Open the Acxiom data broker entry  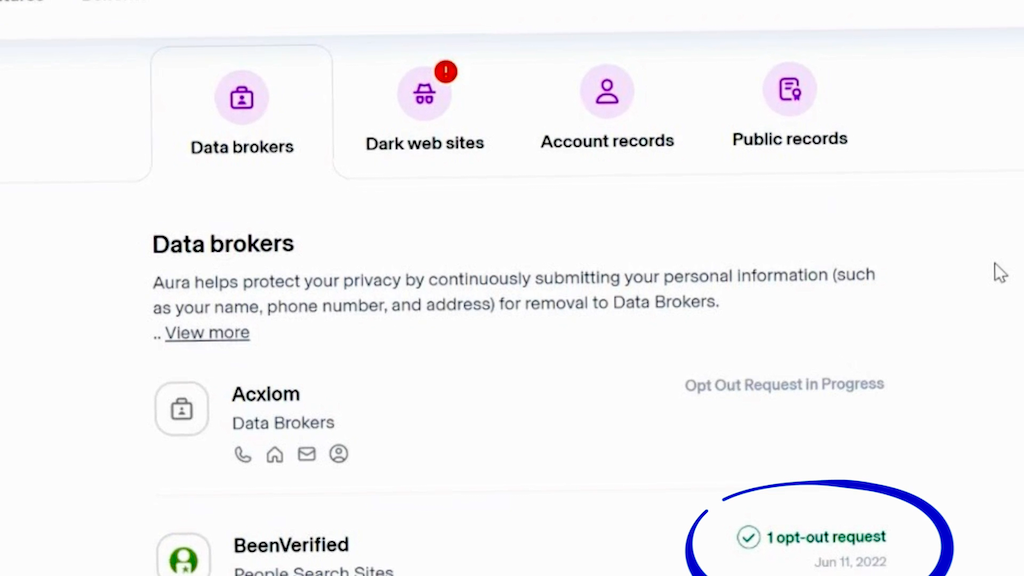(x=266, y=394)
